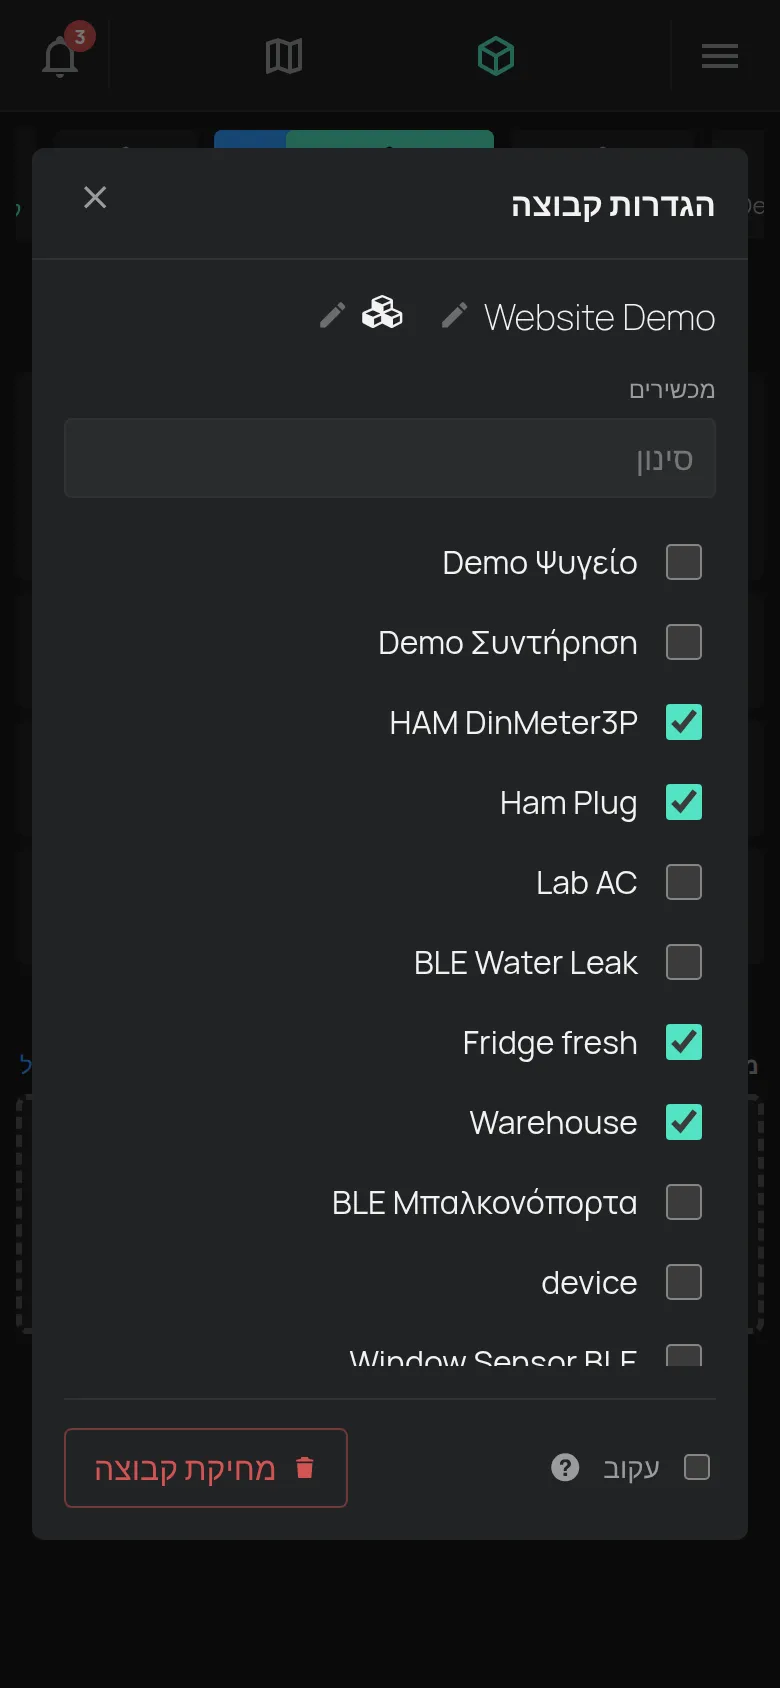Select the BLE Water Leak label
The width and height of the screenshot is (780, 1688).
tap(526, 962)
